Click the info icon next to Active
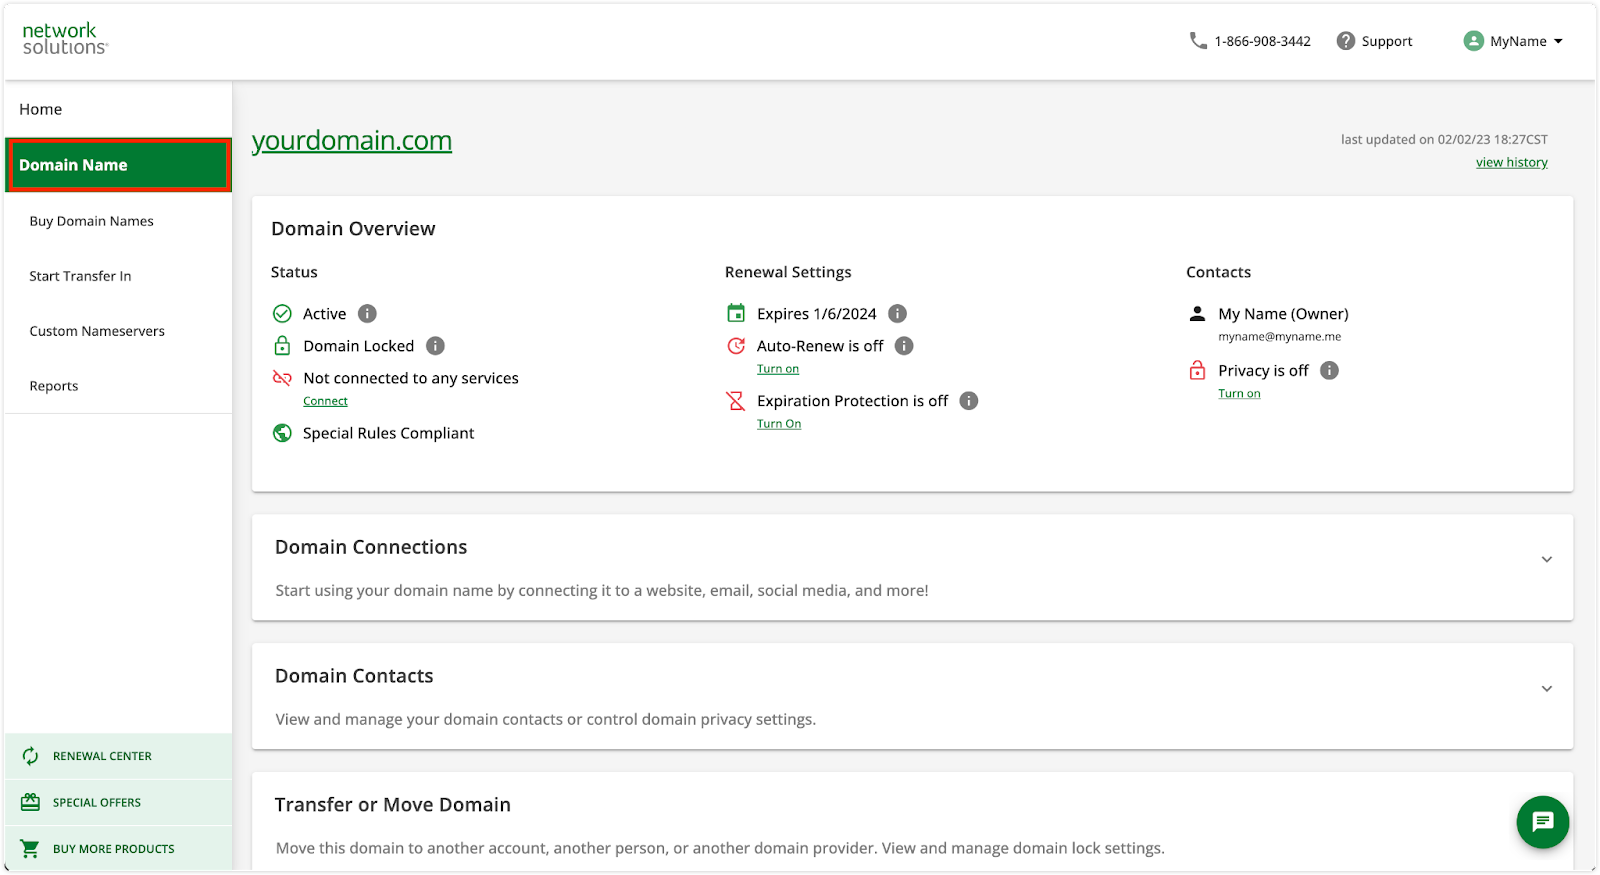Viewport: 1600px width, 875px height. point(367,314)
